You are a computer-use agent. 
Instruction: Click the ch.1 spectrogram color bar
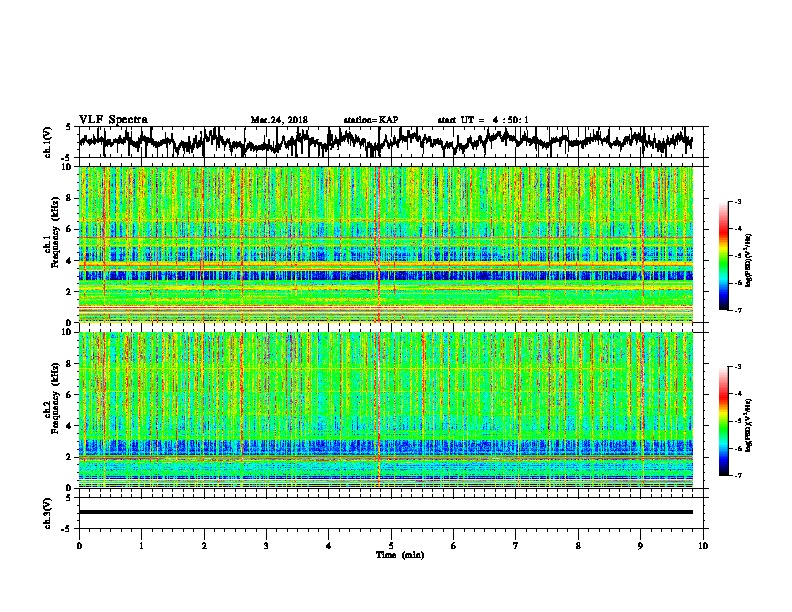(723, 256)
